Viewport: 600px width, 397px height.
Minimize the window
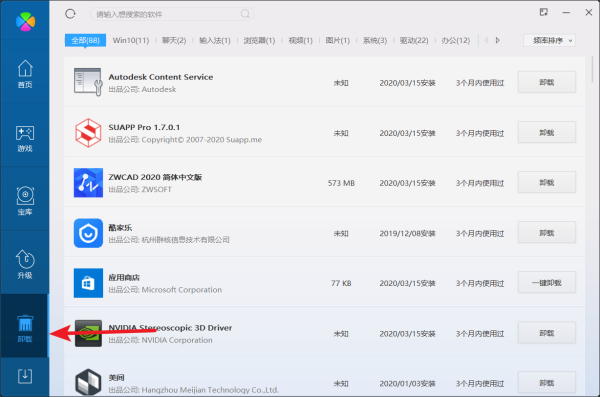click(566, 13)
